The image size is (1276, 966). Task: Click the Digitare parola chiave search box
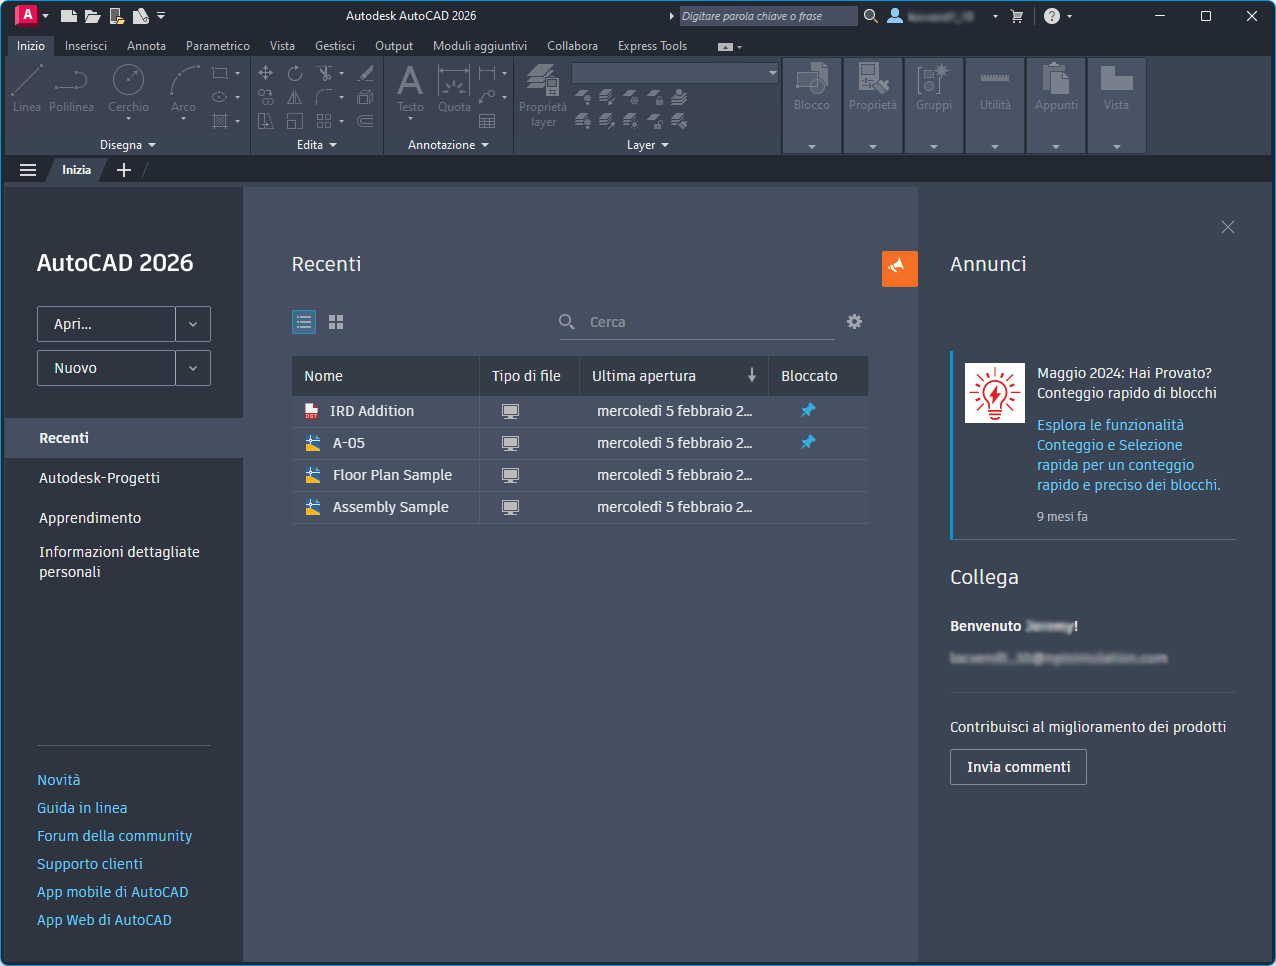pyautogui.click(x=768, y=16)
